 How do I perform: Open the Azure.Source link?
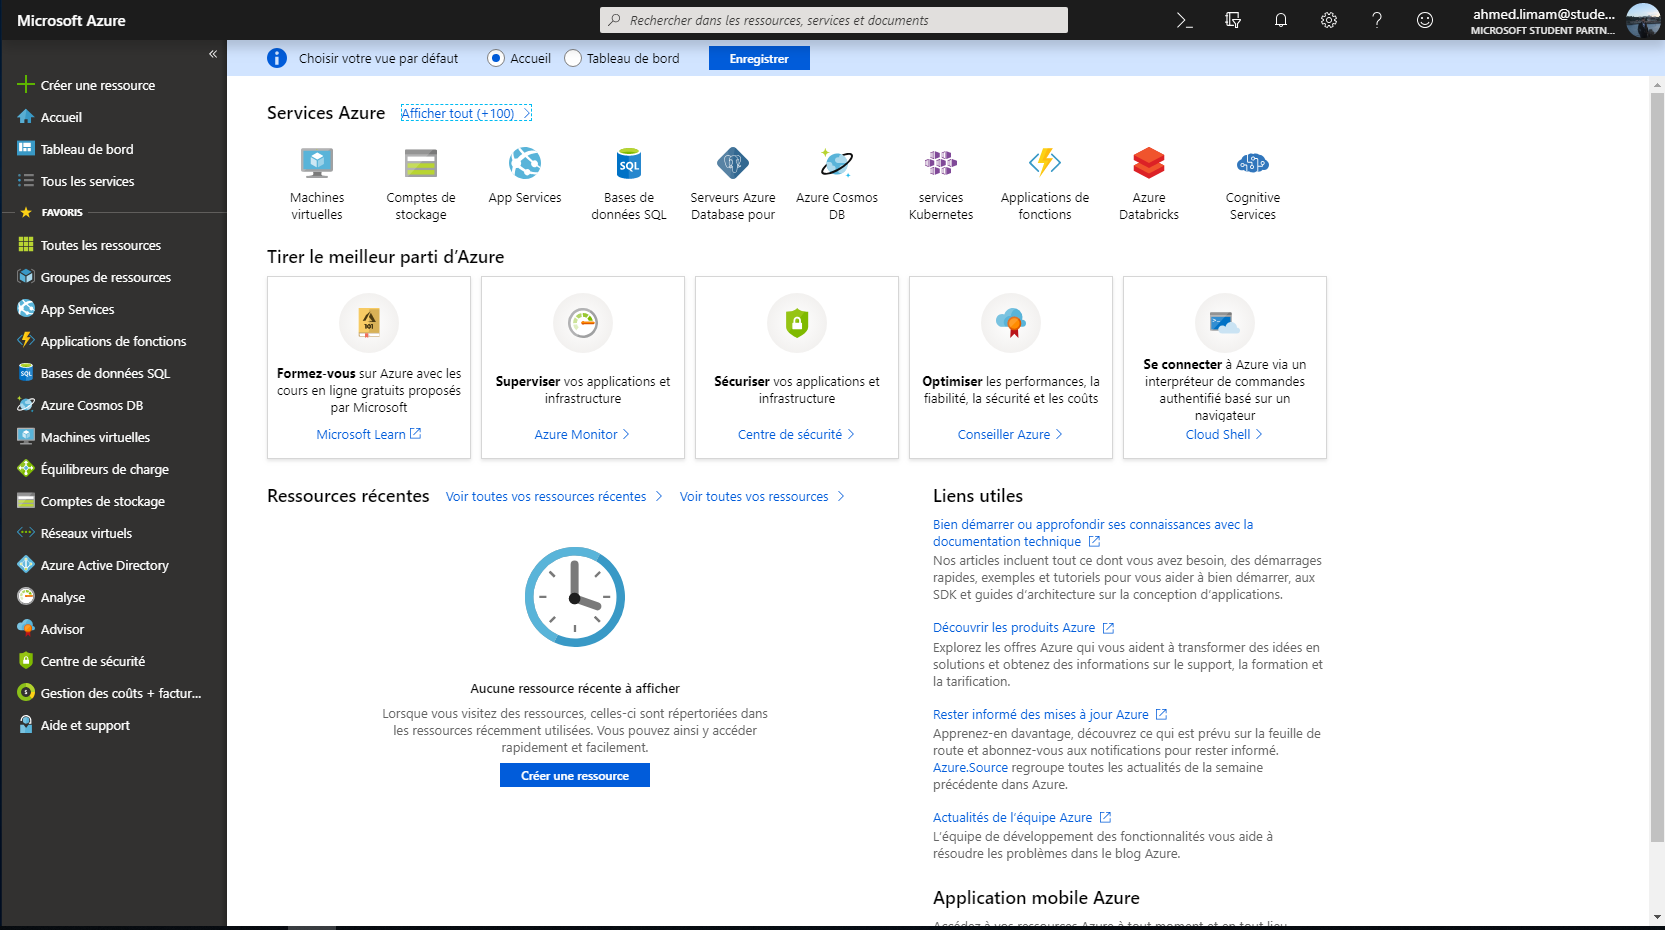[x=970, y=768]
